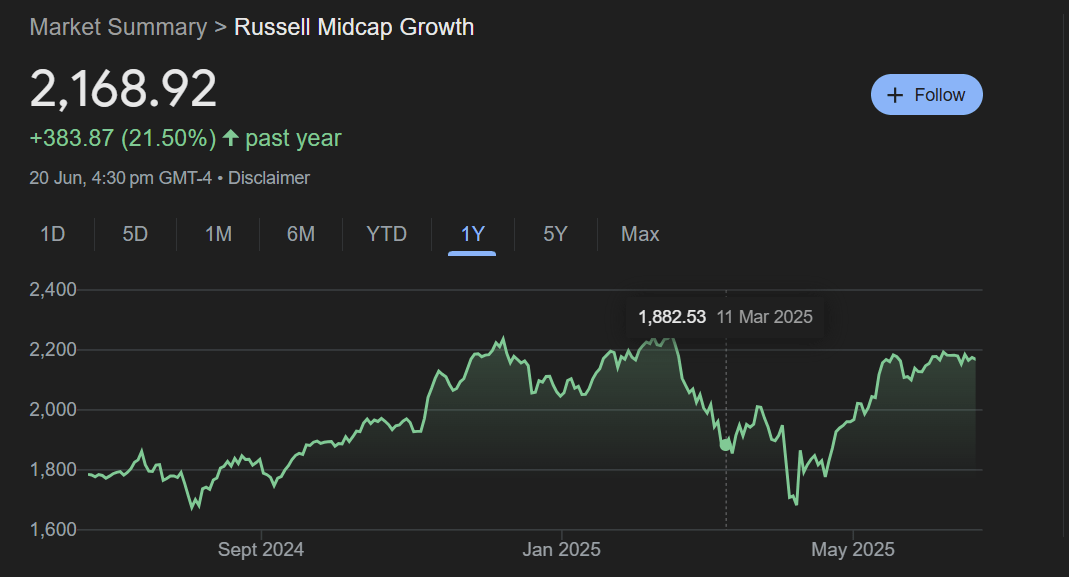Image resolution: width=1069 pixels, height=577 pixels.
Task: Click the highlighted 11 Mar 2025 data point
Action: click(726, 445)
